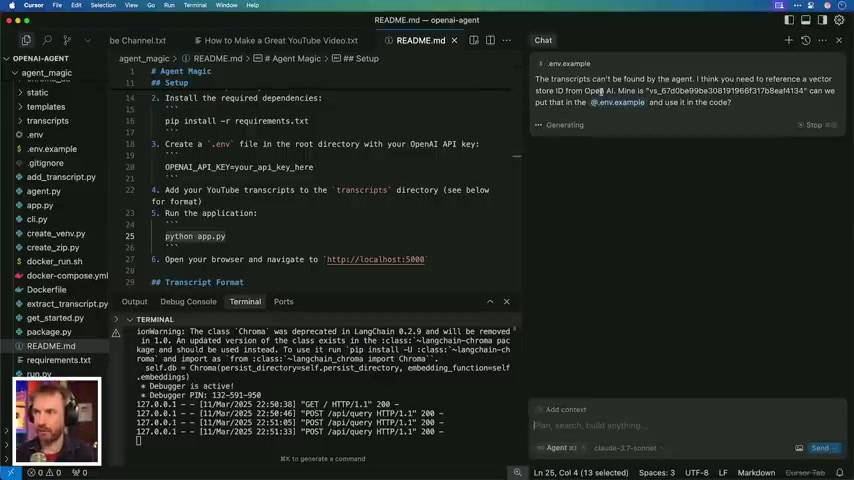Open the editor's more actions menu
This screenshot has height=480, width=854.
[507, 40]
